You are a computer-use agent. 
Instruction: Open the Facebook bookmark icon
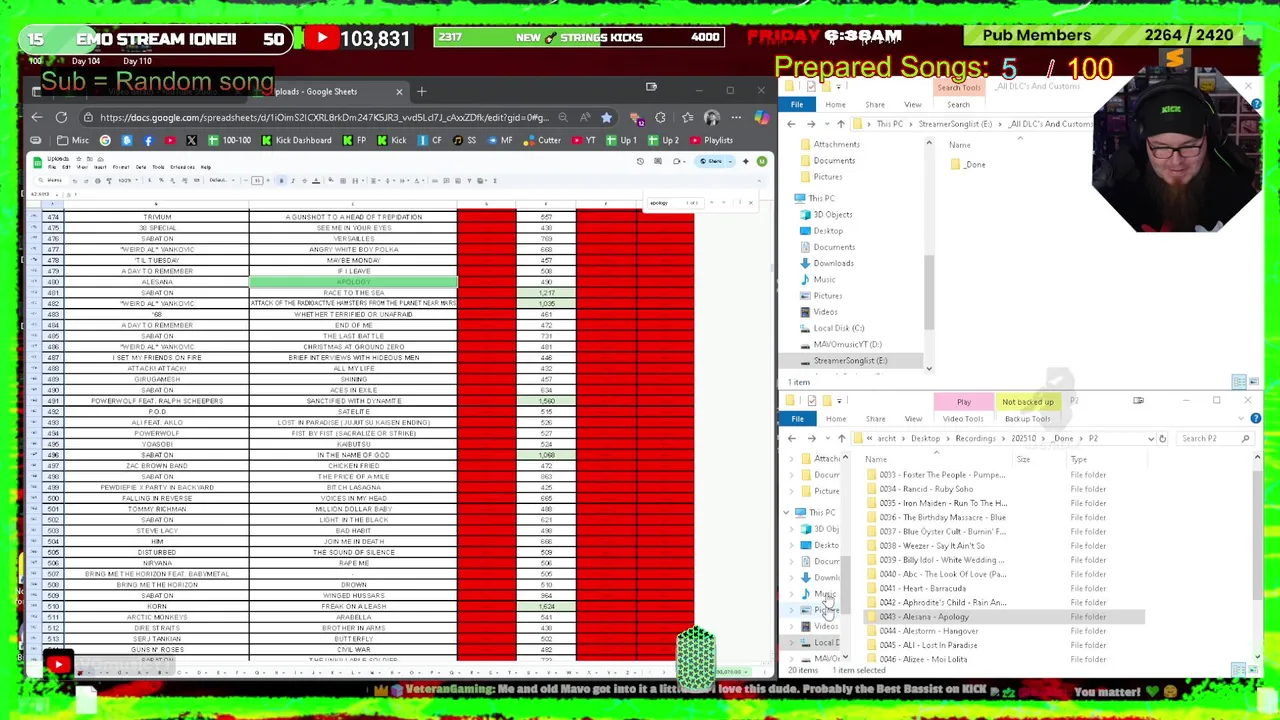pos(148,140)
